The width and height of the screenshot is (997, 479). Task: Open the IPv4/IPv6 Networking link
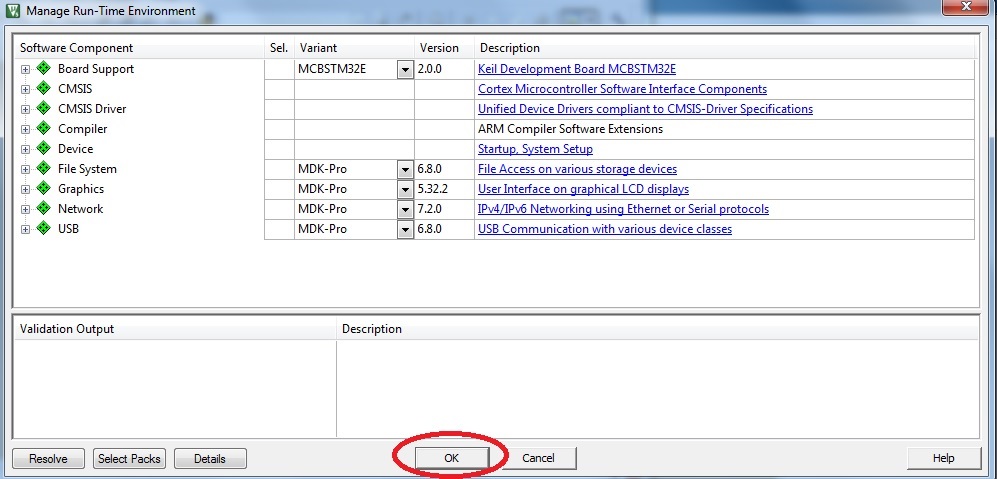[x=623, y=209]
